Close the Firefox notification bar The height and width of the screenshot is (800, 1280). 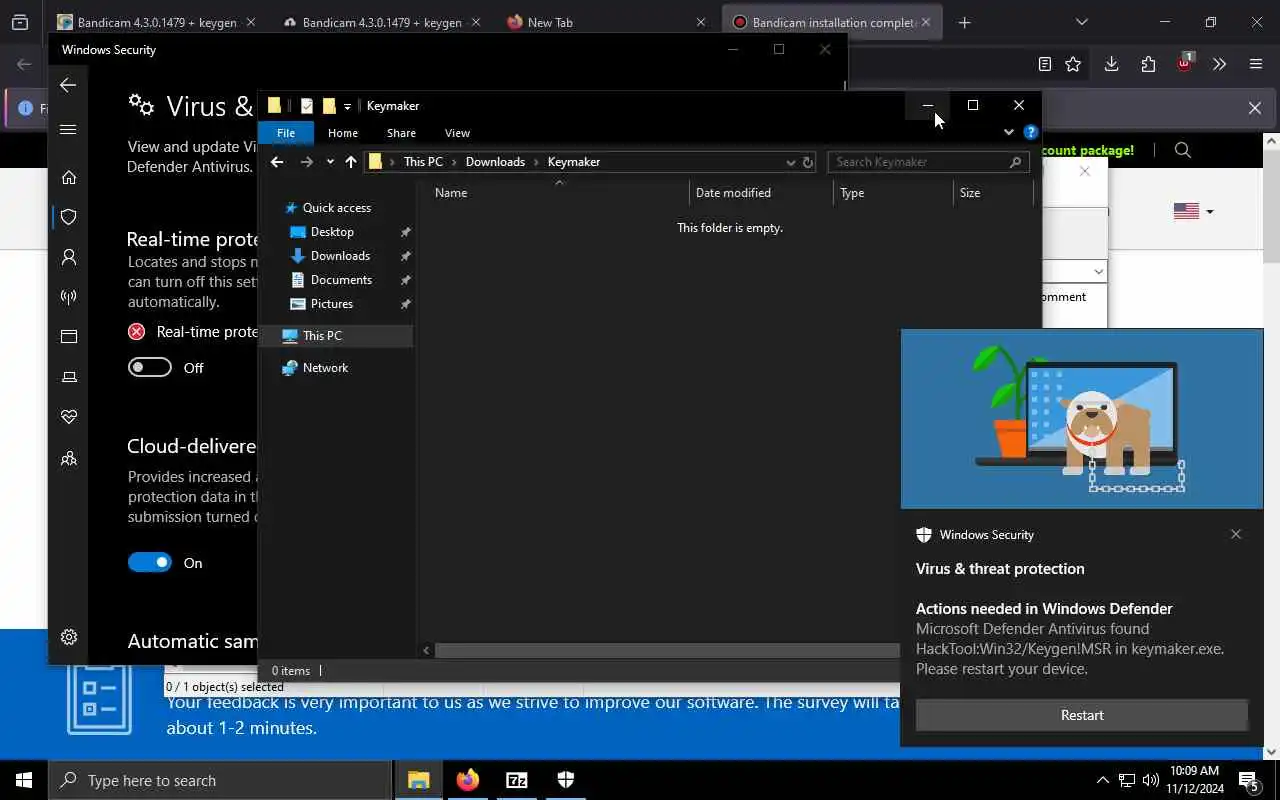(x=1255, y=108)
